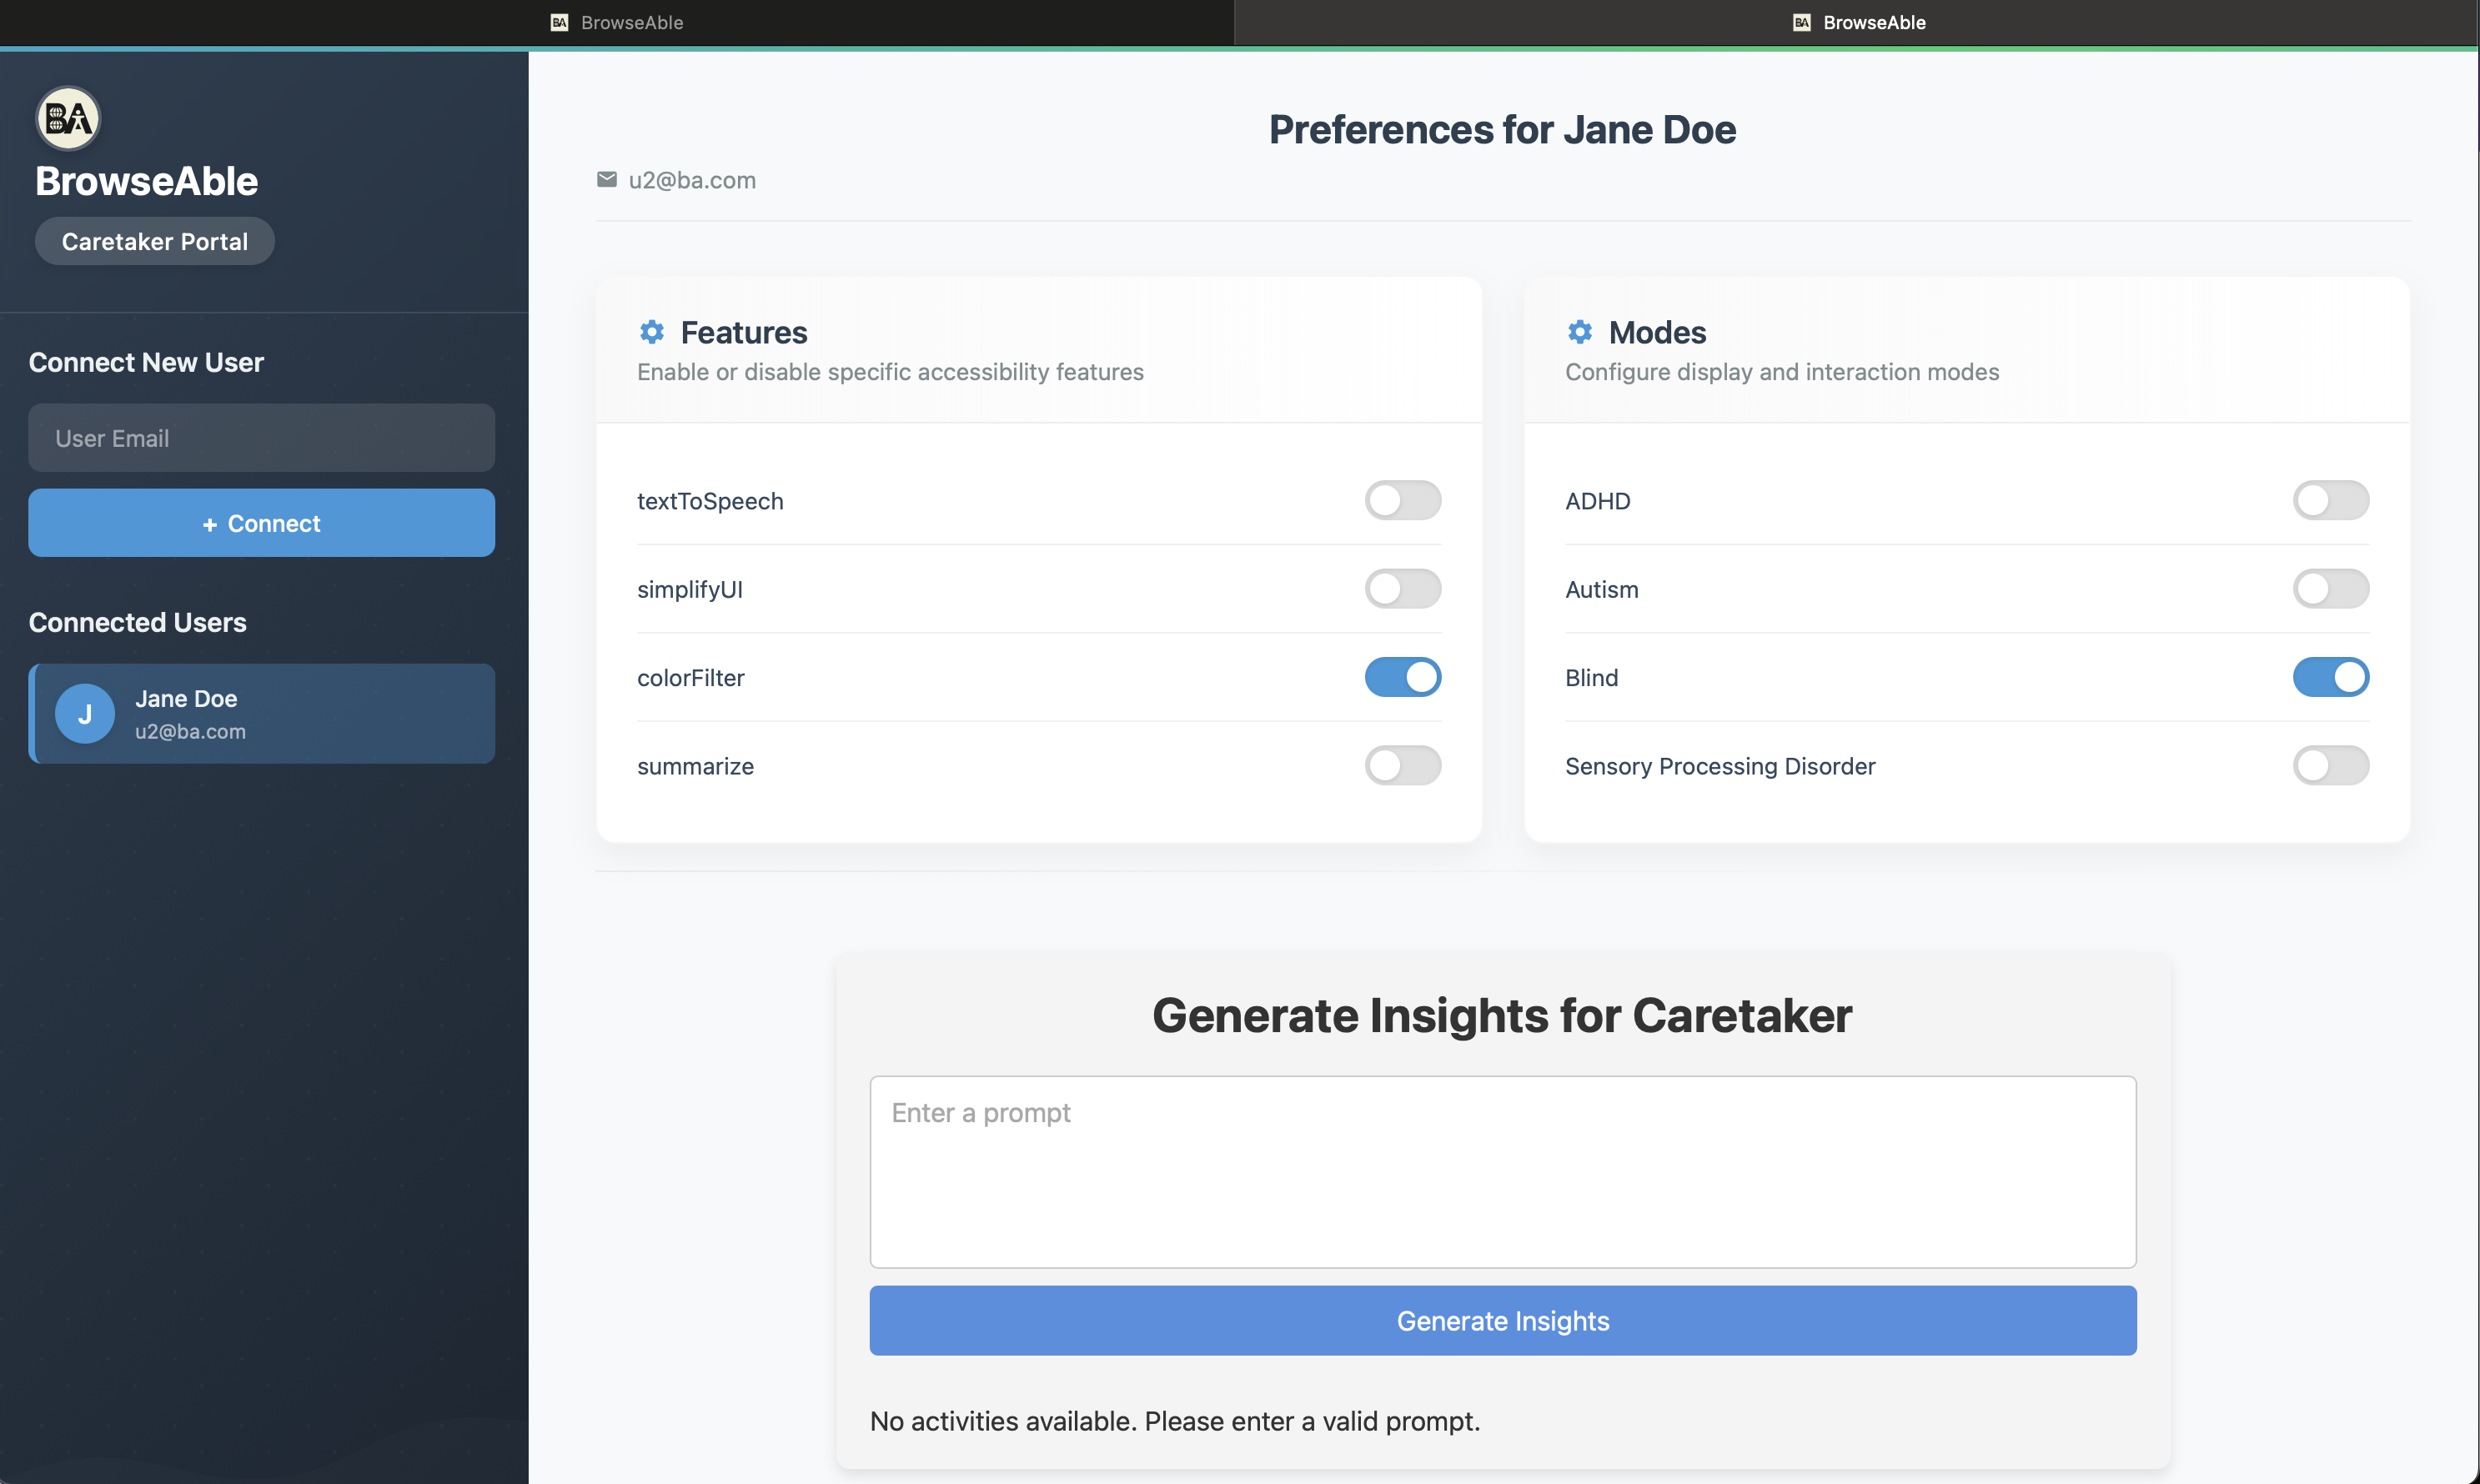Click the gear icon next to Modes

[x=1580, y=331]
